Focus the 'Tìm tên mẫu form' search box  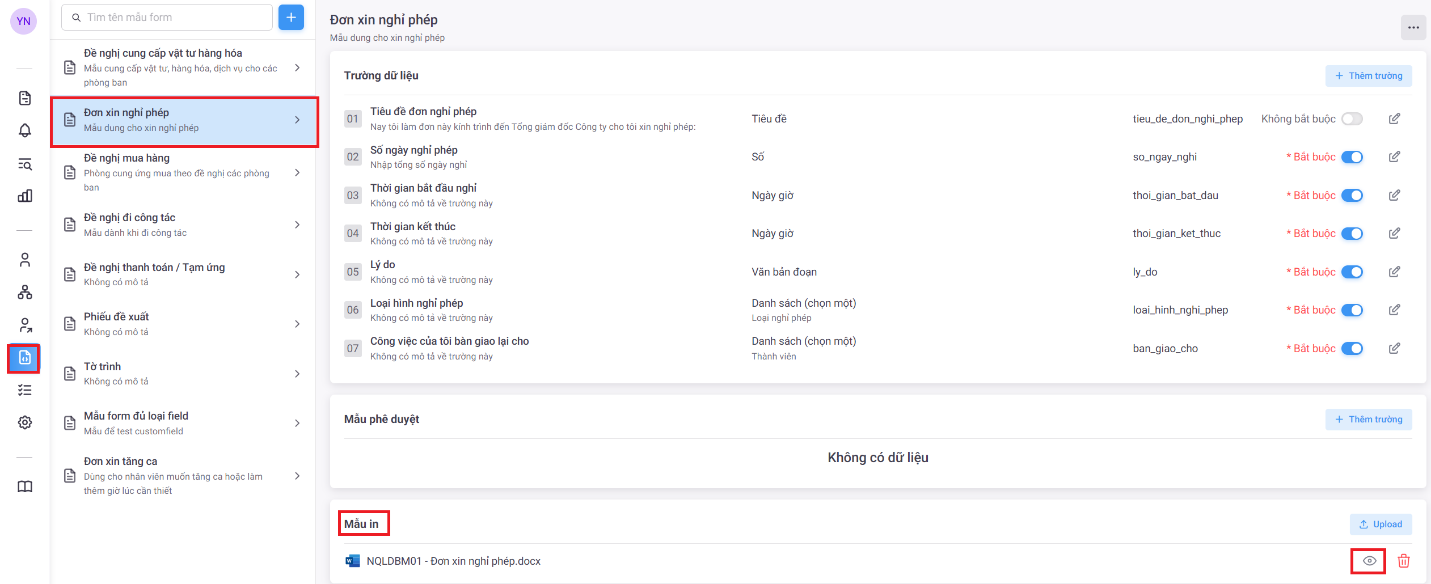click(170, 18)
